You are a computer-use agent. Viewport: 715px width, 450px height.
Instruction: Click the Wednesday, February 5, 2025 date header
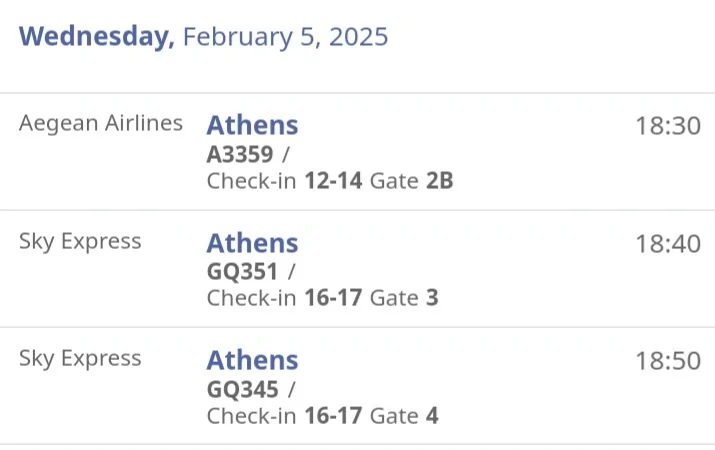pyautogui.click(x=203, y=37)
